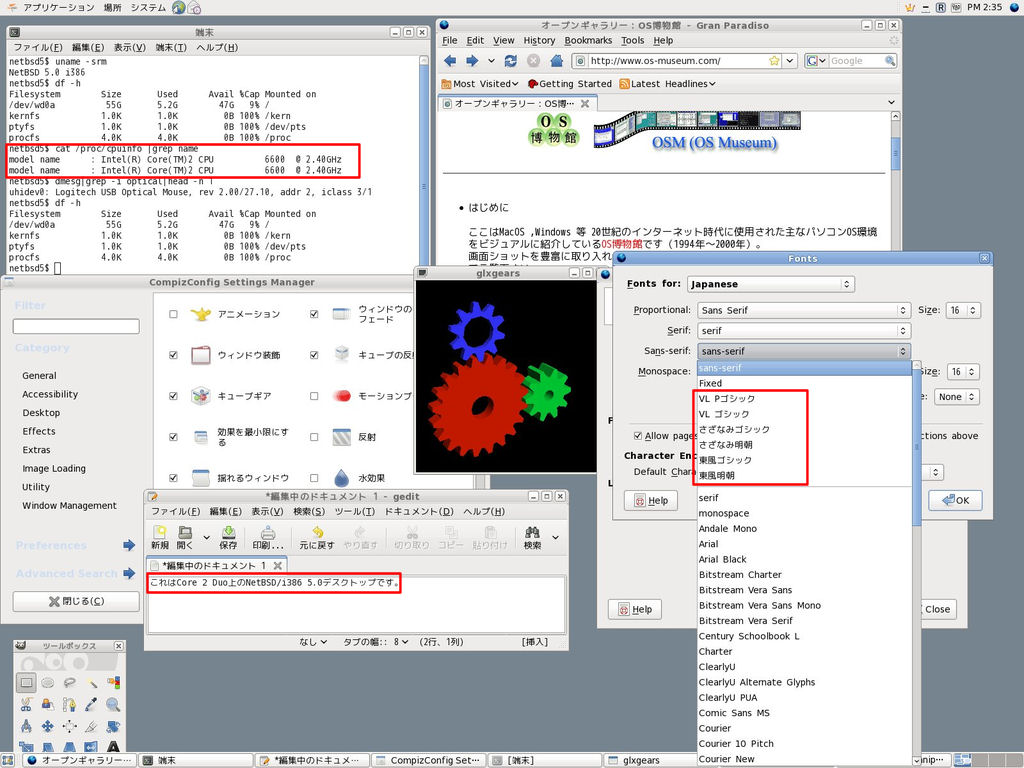Image resolution: width=1024 pixels, height=768 pixels.
Task: Enable the 水効果 plugin checkbox
Action: click(x=314, y=478)
